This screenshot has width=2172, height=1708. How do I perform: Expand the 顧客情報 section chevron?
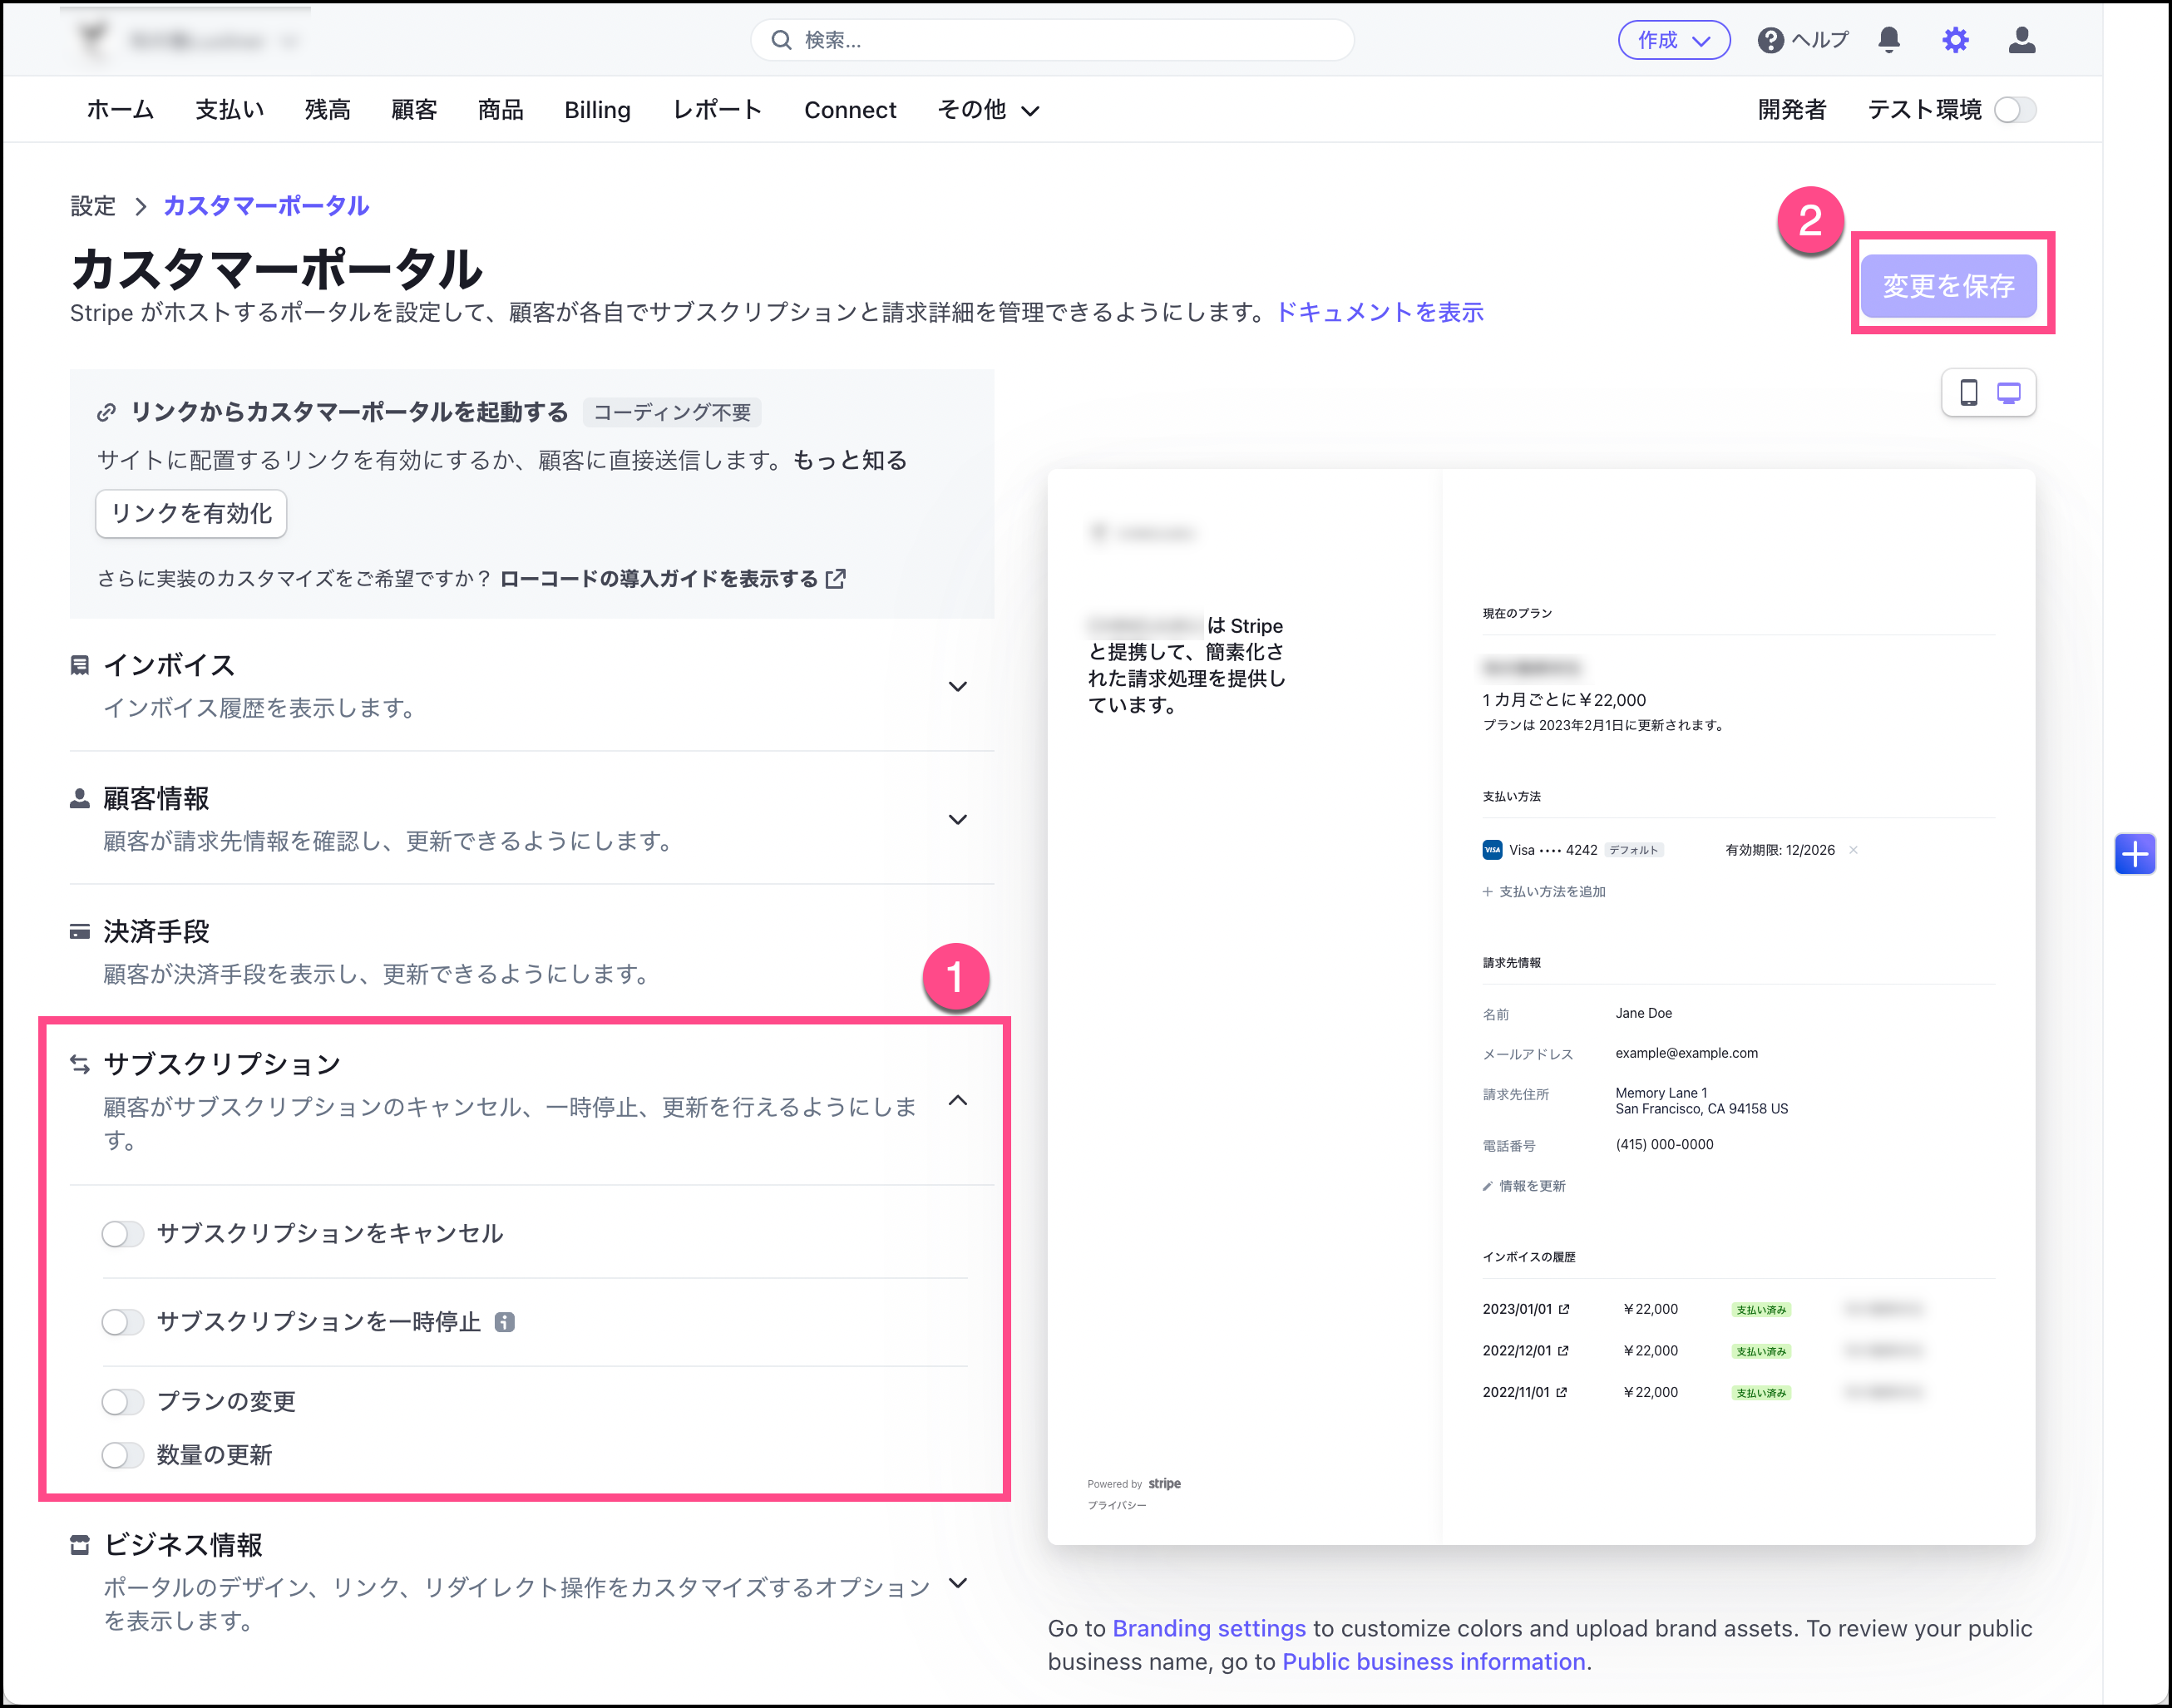click(957, 820)
